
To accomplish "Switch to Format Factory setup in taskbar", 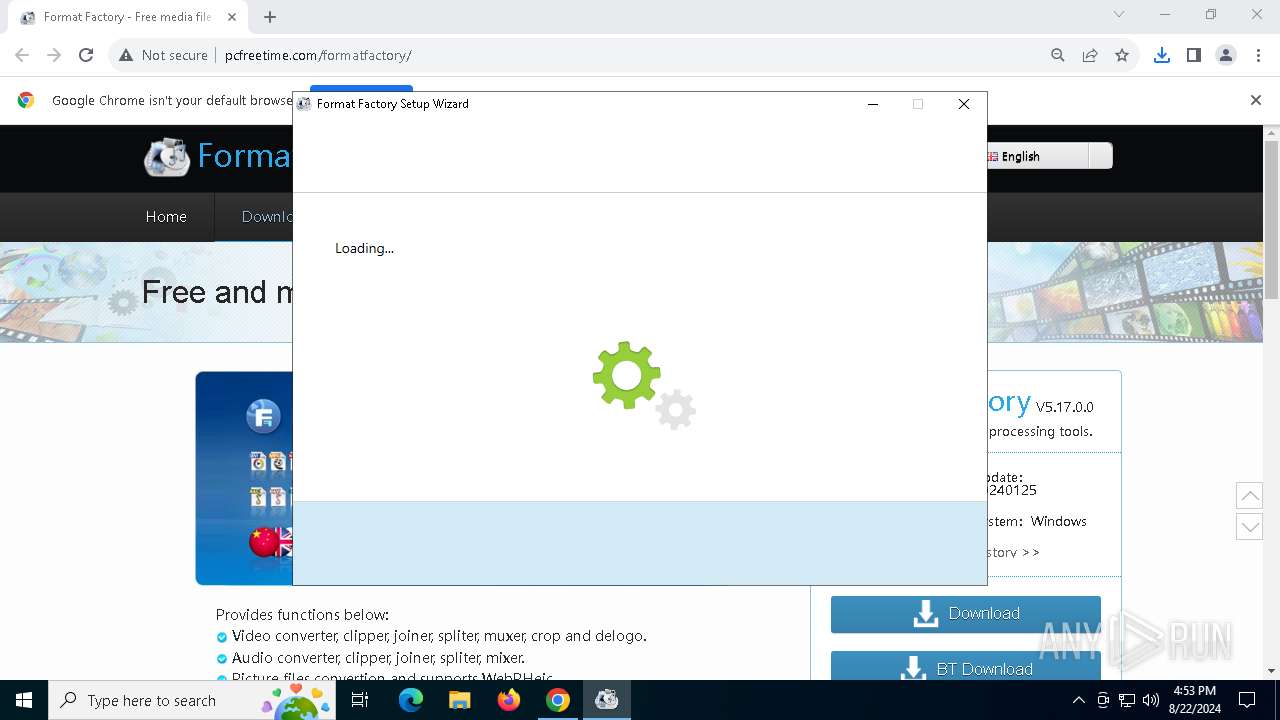I will [607, 700].
